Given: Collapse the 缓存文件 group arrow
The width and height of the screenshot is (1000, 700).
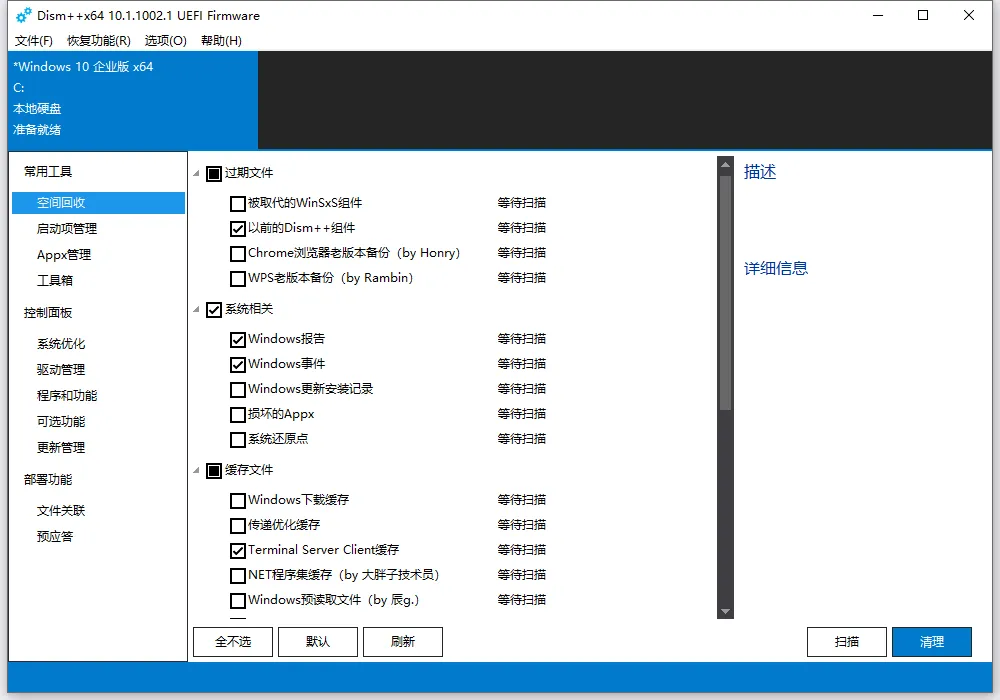Looking at the screenshot, I should click(196, 470).
